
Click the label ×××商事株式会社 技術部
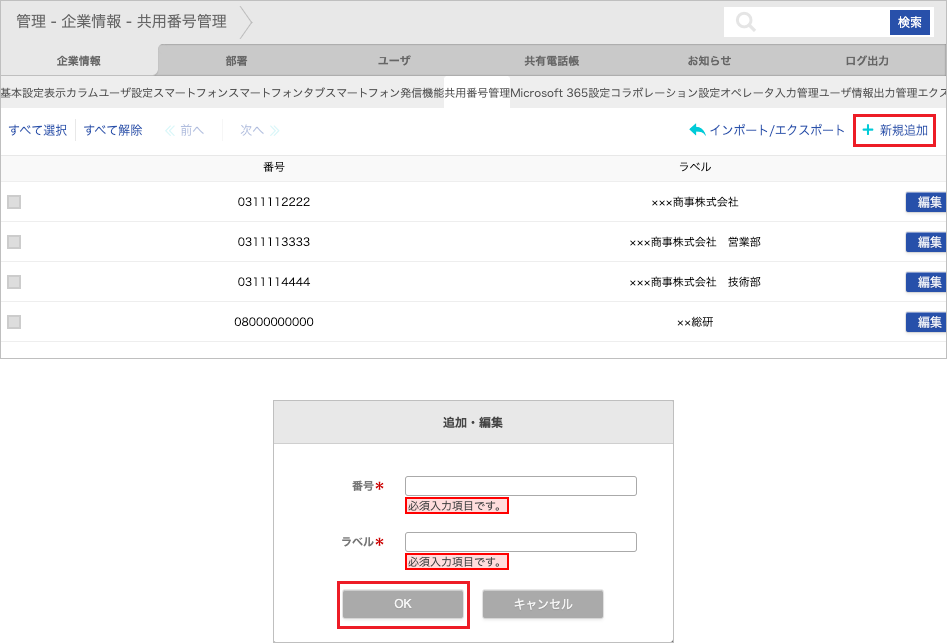click(695, 282)
